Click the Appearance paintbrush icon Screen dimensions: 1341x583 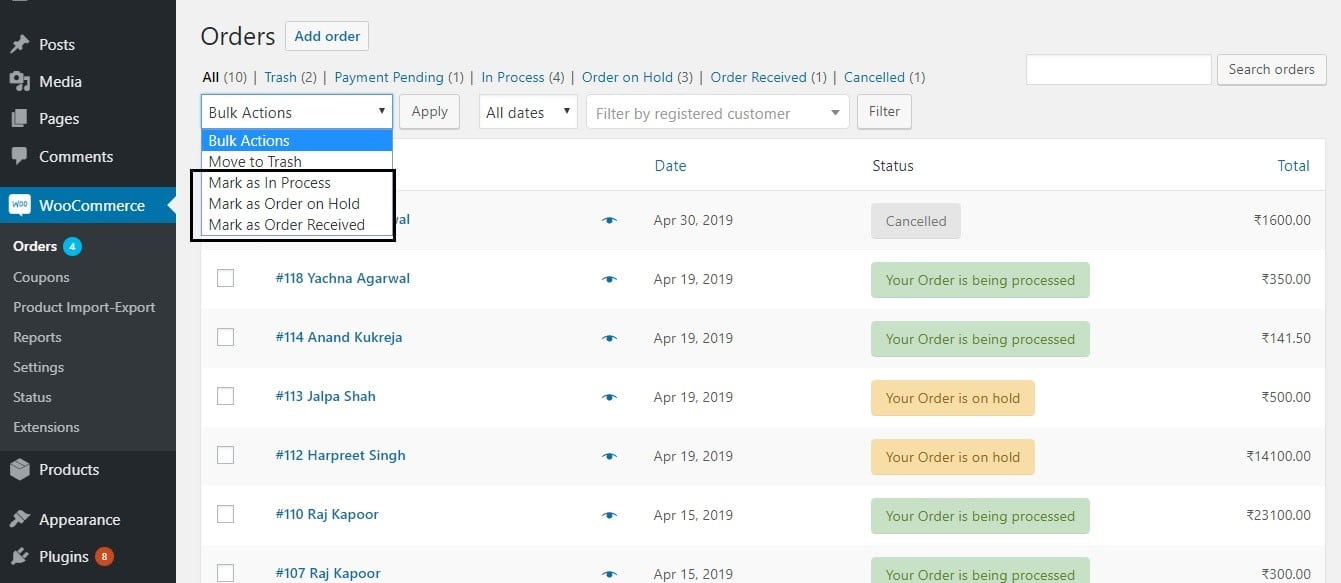19,519
